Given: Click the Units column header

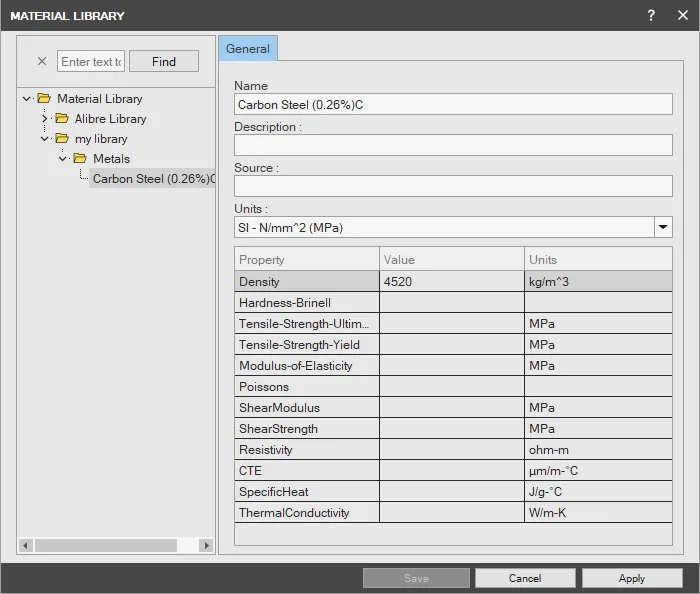Looking at the screenshot, I should click(598, 259).
